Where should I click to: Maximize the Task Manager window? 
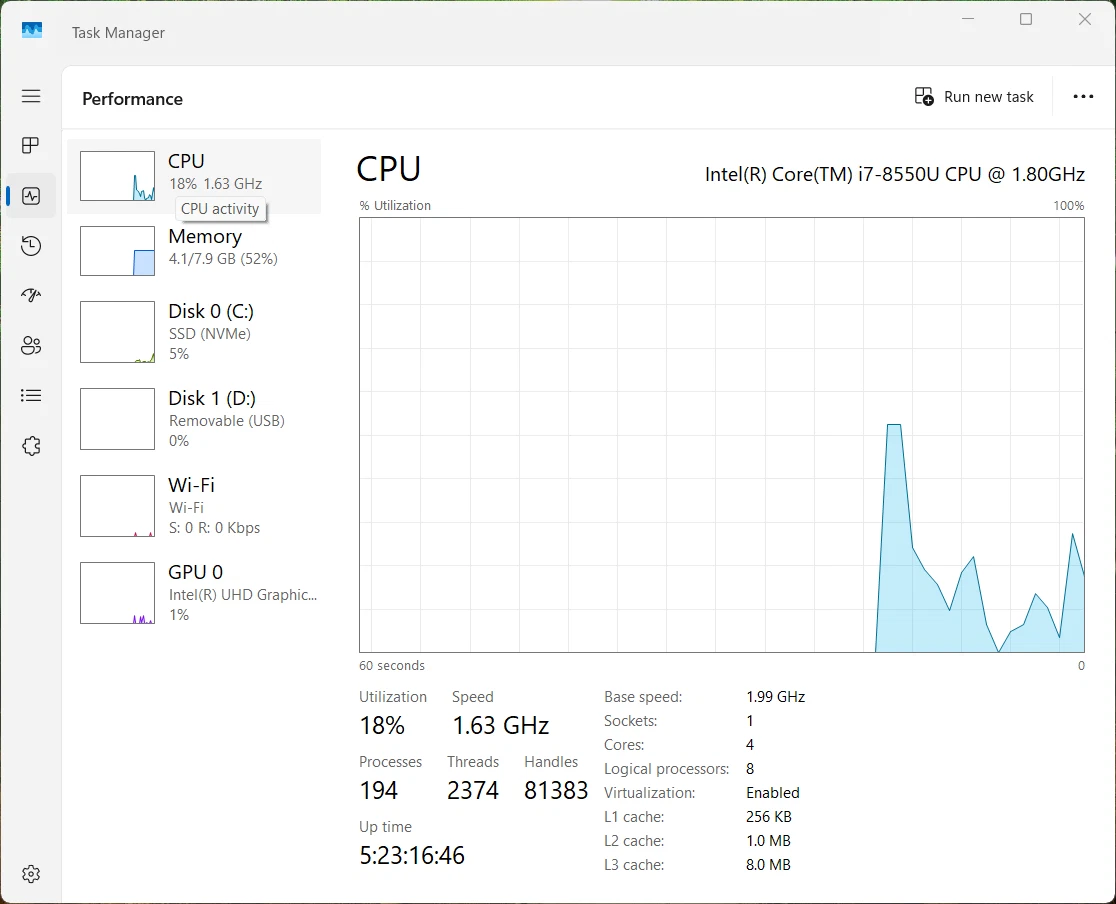coord(1026,19)
